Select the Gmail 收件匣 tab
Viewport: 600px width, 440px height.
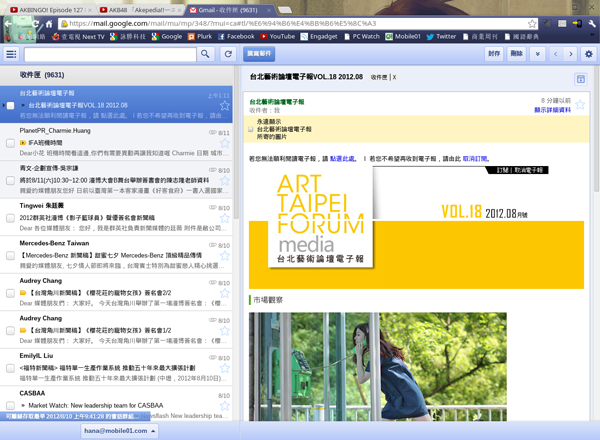click(x=230, y=10)
